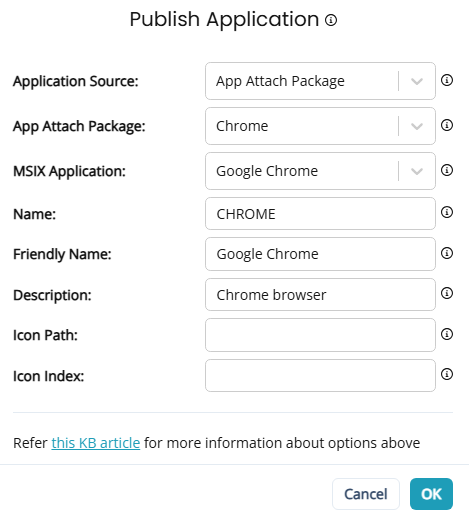This screenshot has width=469, height=517.
Task: Click info icon for App Attach Package
Action: [447, 125]
